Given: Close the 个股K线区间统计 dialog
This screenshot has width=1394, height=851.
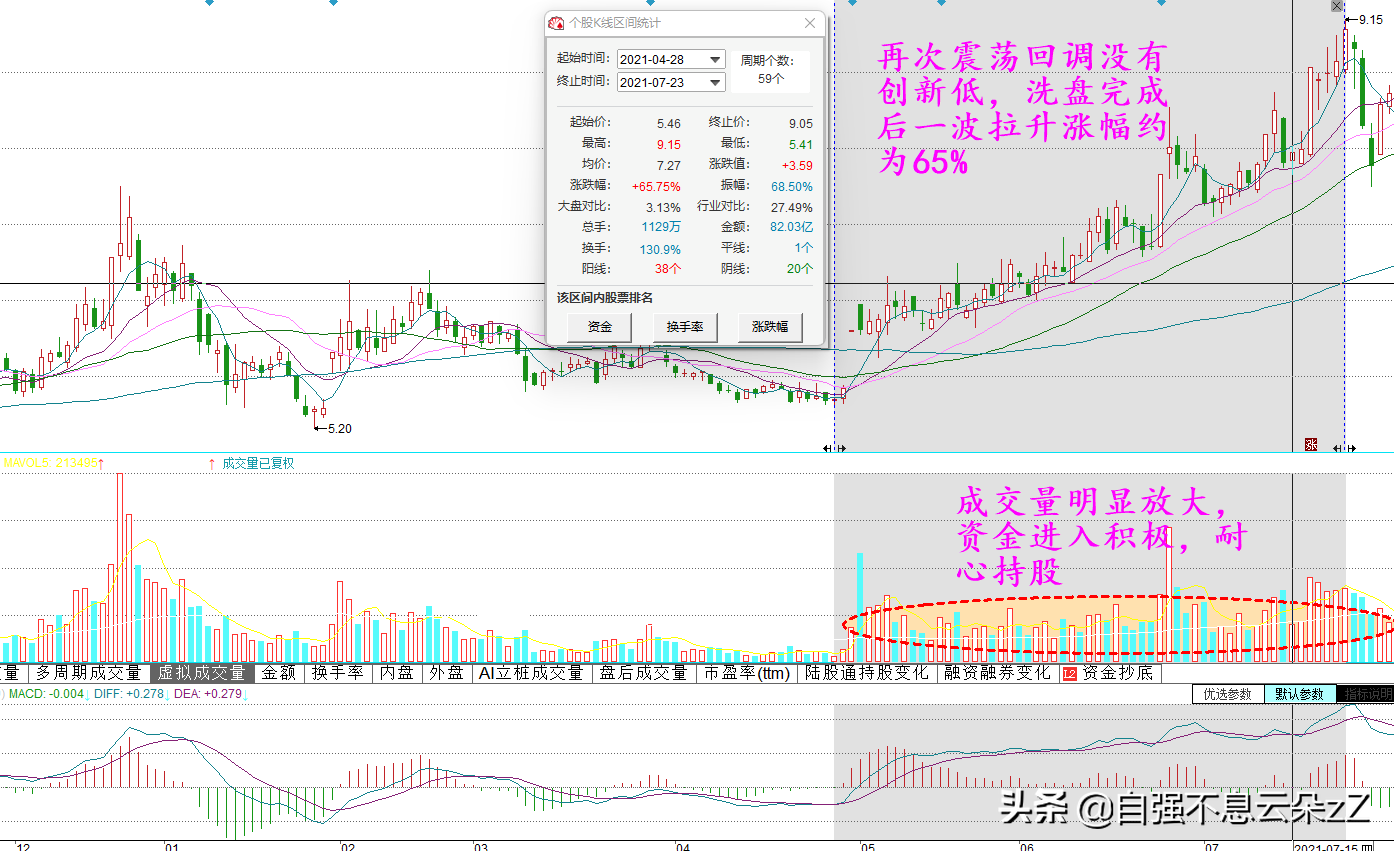Looking at the screenshot, I should point(810,23).
